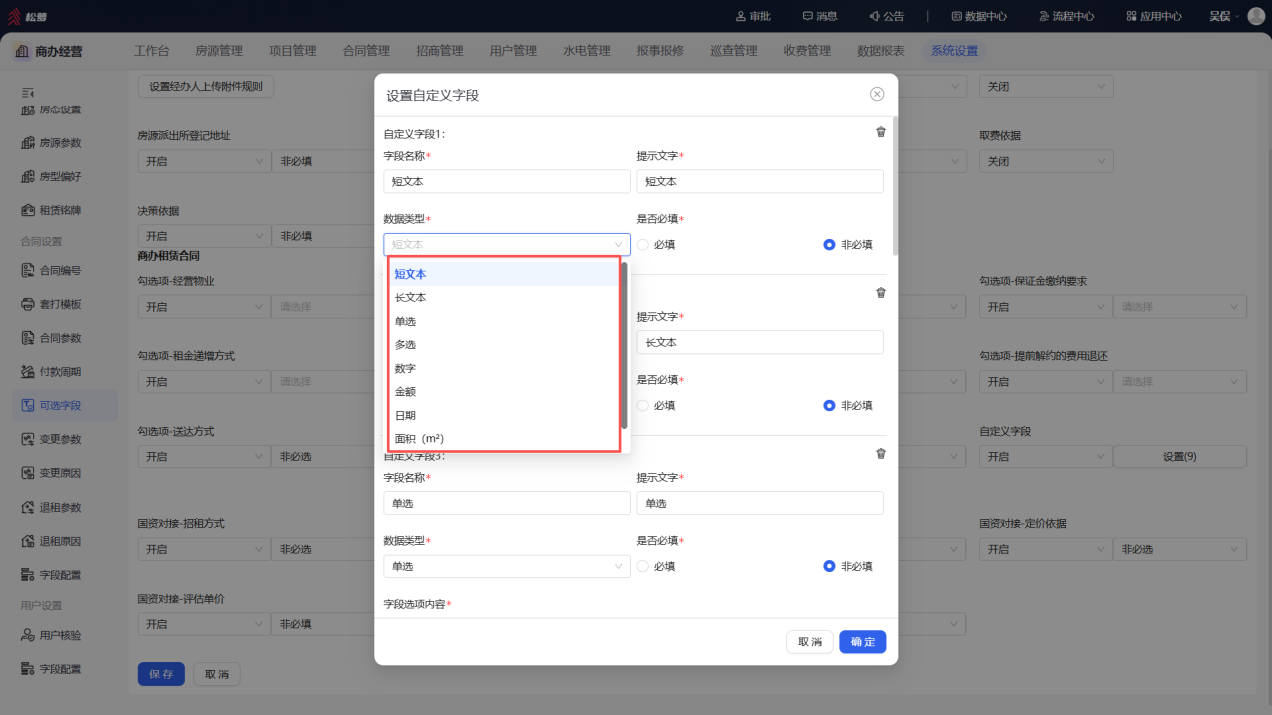Click 取消 button in the dialog
This screenshot has width=1272, height=715.
(809, 642)
